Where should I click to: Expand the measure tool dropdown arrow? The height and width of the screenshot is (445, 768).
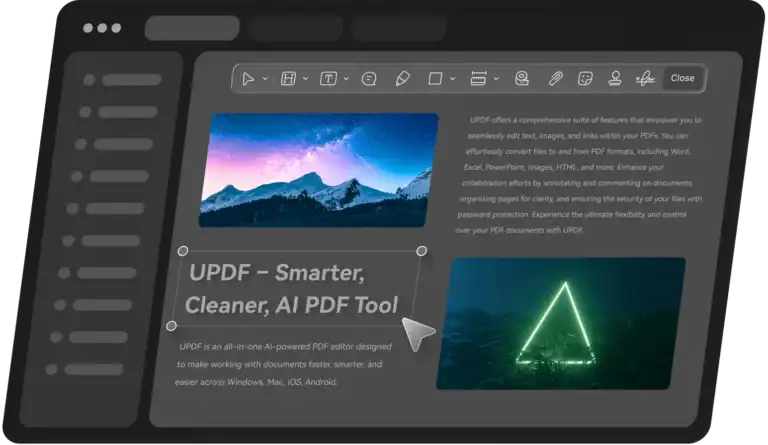pos(496,78)
